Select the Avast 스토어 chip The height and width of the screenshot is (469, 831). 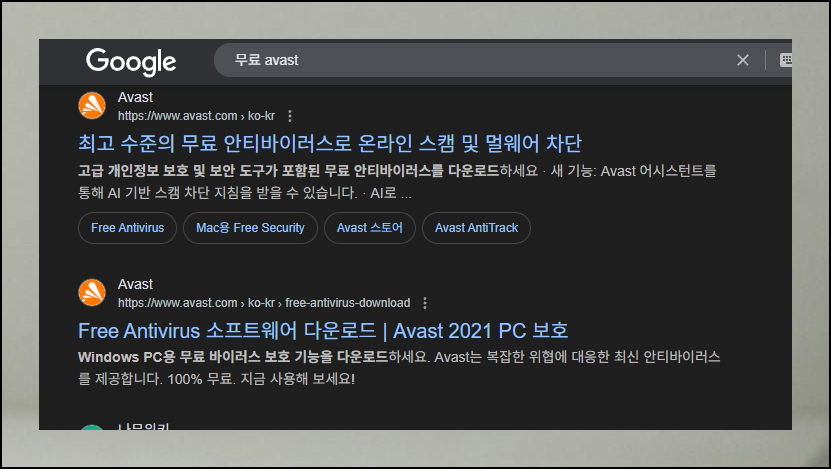[369, 228]
